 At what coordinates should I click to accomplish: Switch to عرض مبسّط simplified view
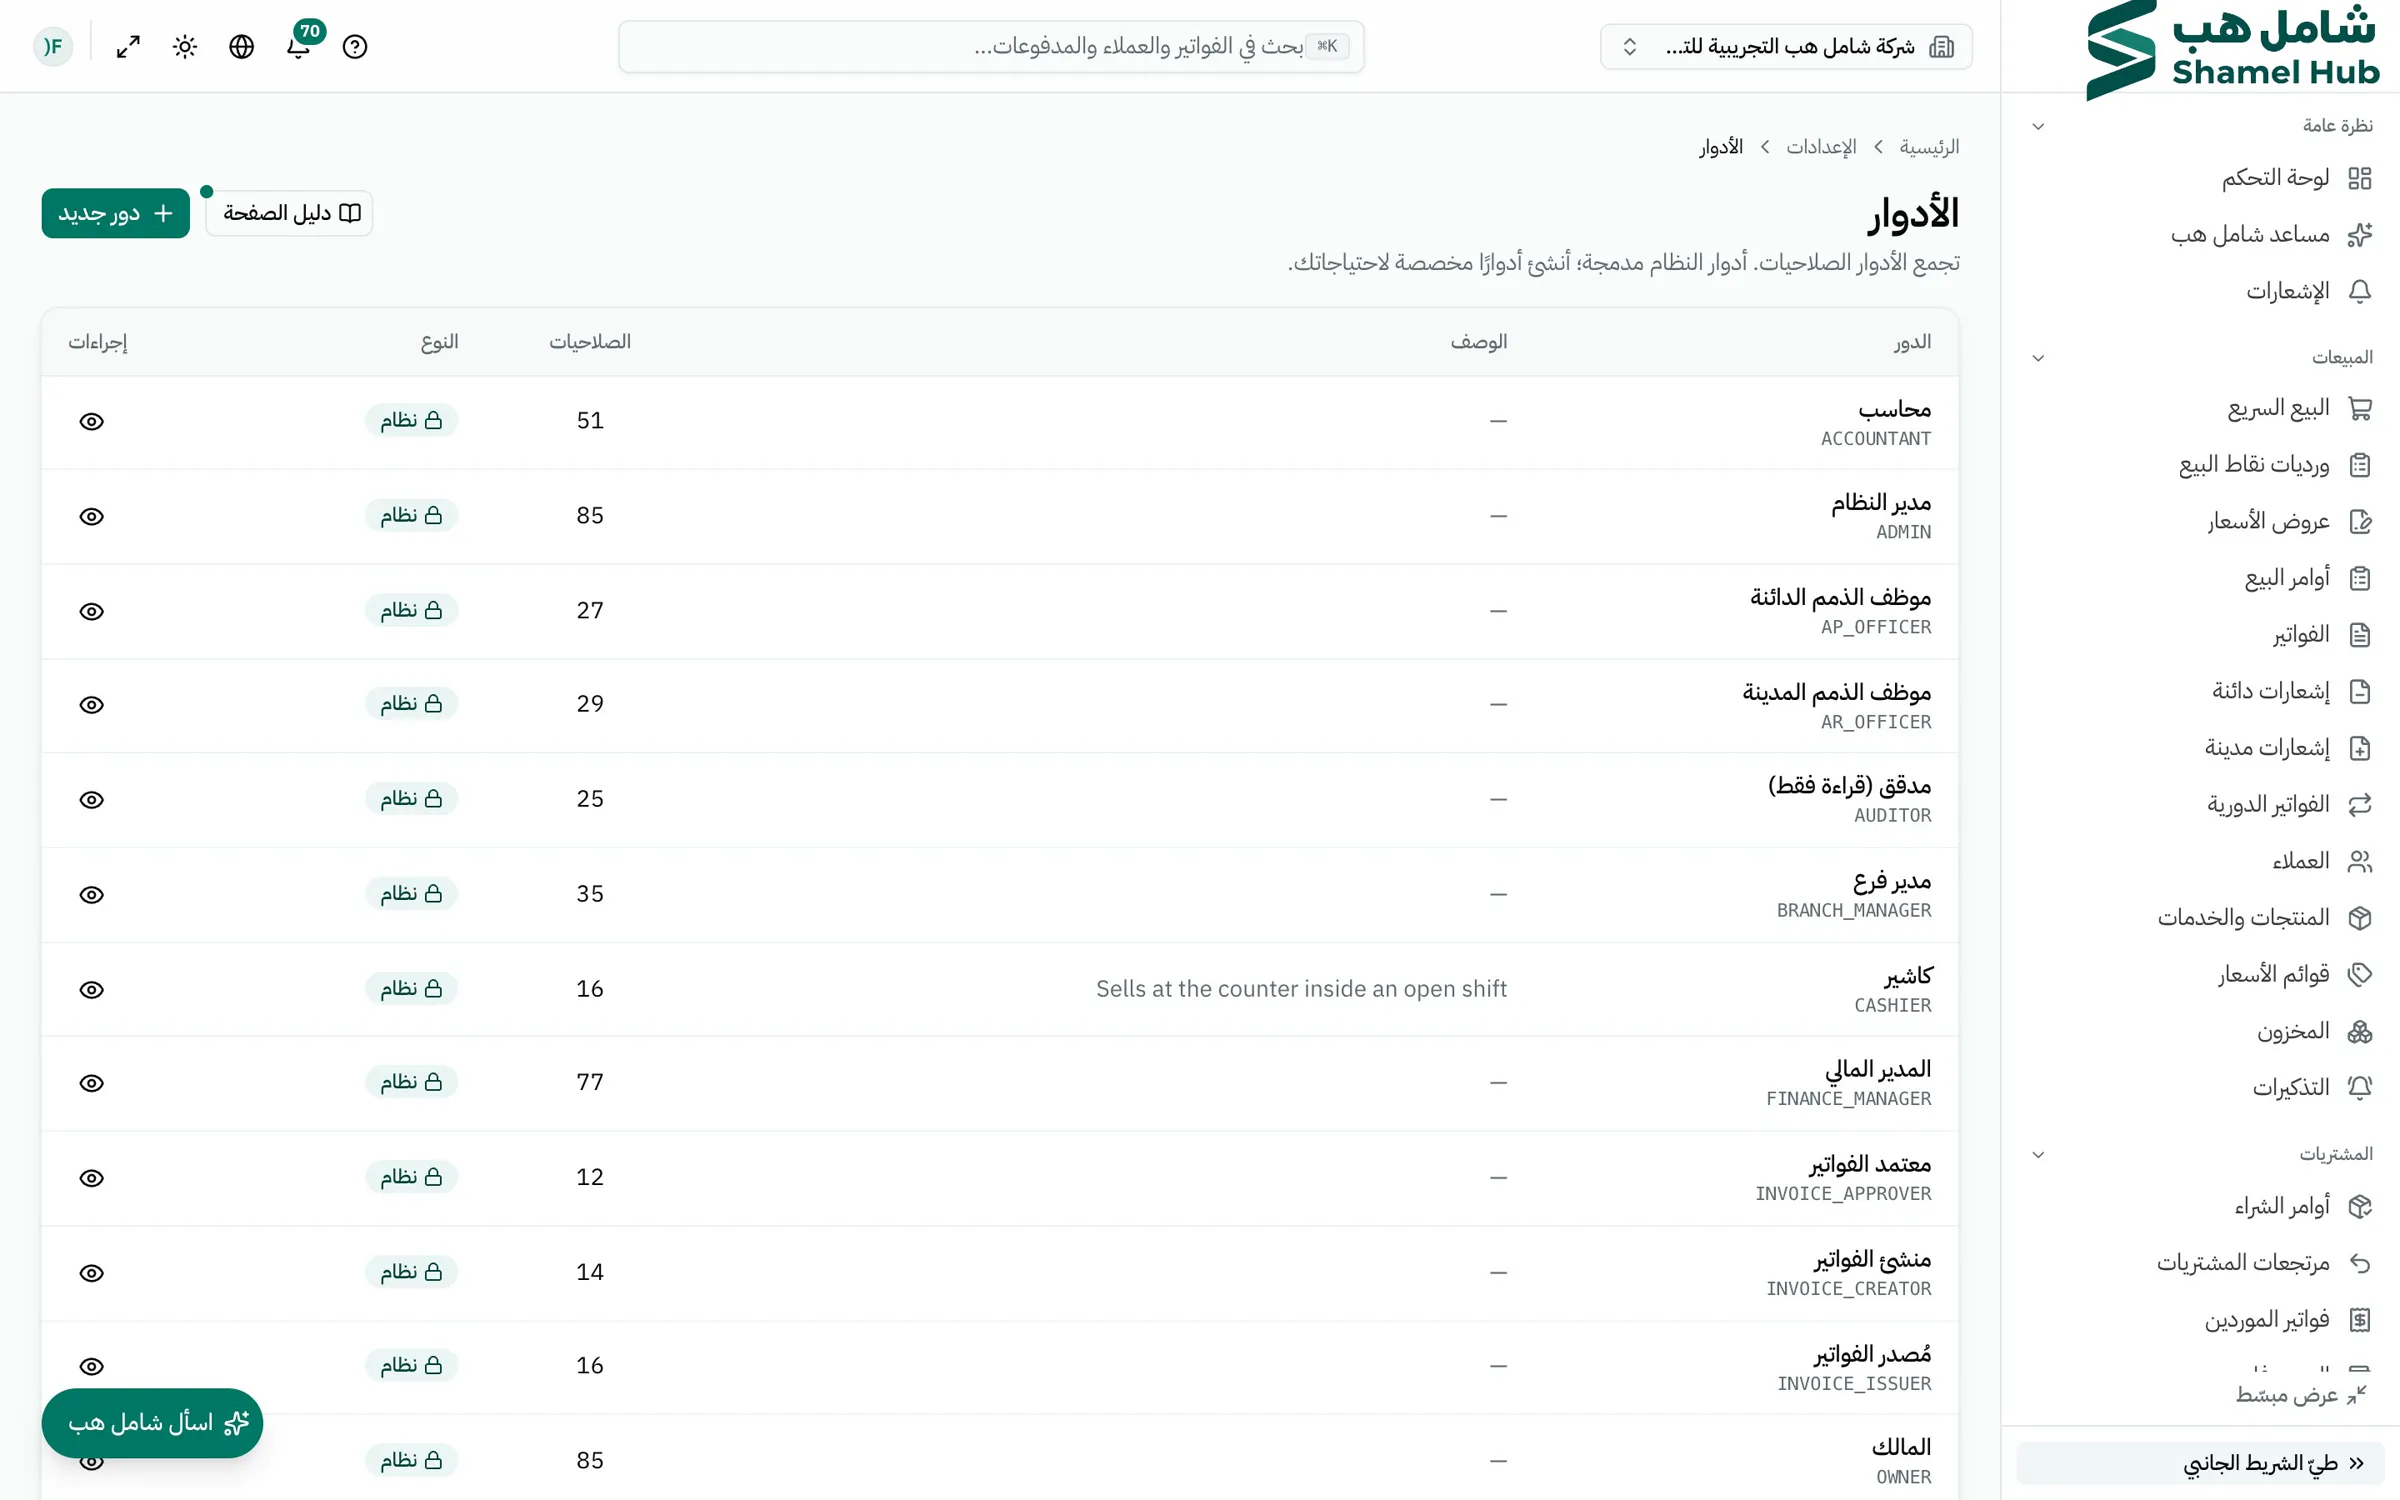tap(2300, 1395)
